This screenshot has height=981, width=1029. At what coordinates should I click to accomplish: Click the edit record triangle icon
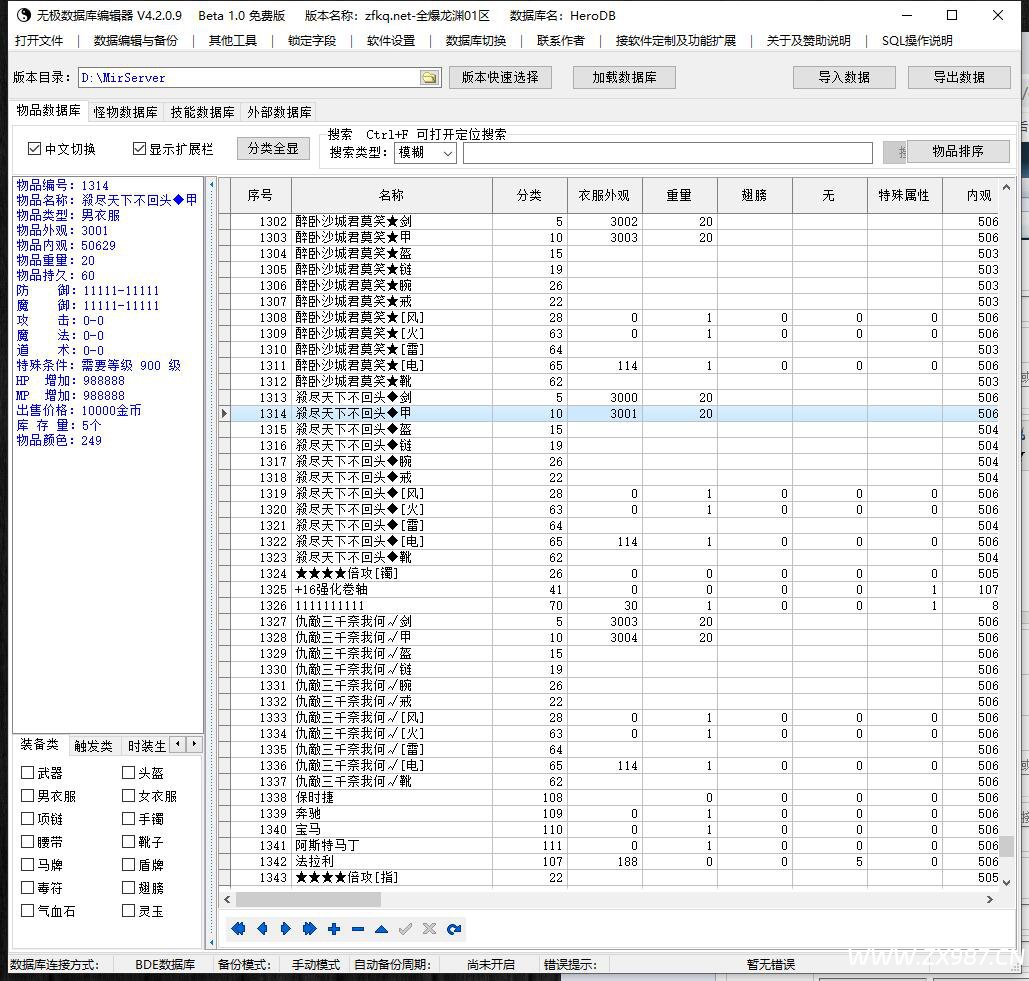tap(382, 929)
